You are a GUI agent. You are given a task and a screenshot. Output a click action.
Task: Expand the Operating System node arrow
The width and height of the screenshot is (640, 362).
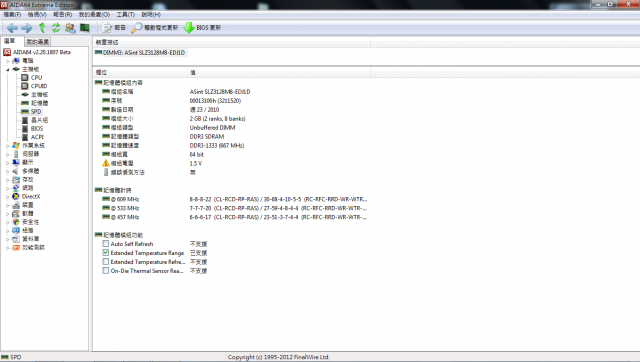7,146
